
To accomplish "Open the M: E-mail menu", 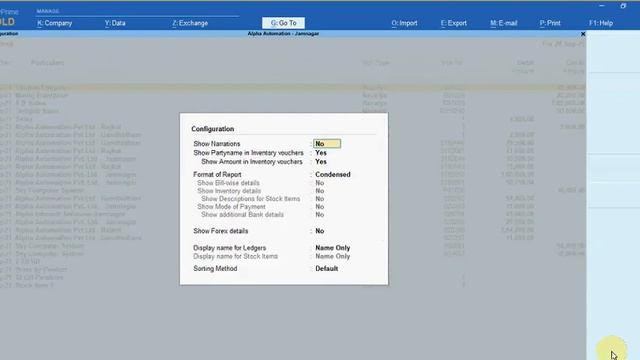I will point(504,23).
